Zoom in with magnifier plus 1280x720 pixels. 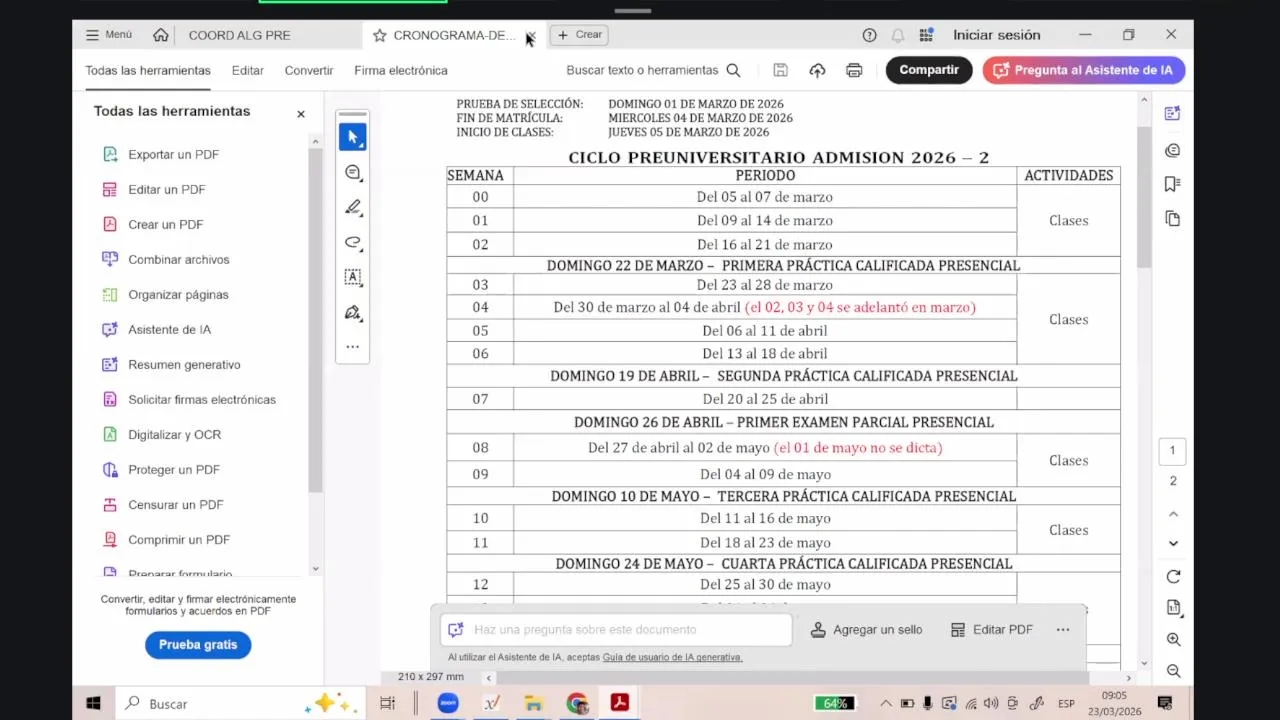pyautogui.click(x=1173, y=640)
